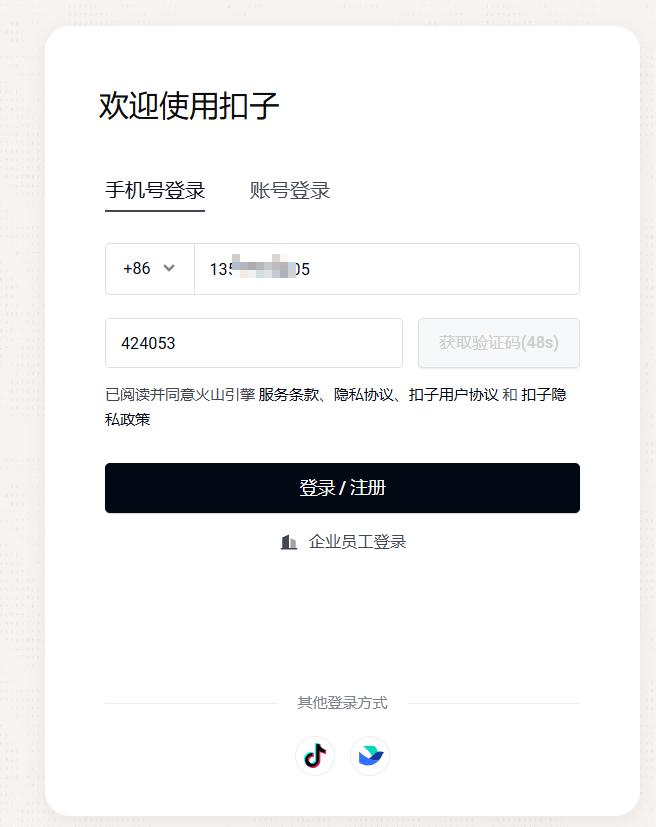Image resolution: width=656 pixels, height=827 pixels.
Task: Switch to the 手机号登录 tab
Action: pos(155,190)
